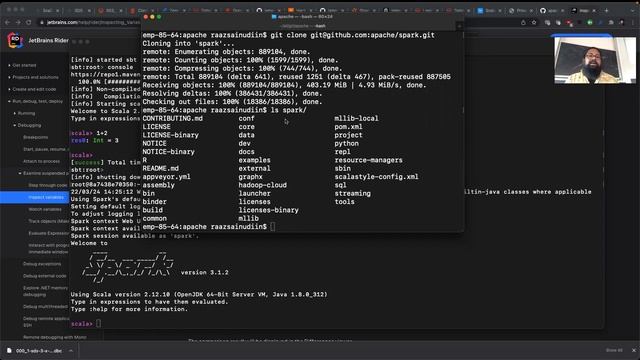Expand the Get started sidebar section
This screenshot has width=640, height=360.
tap(24, 65)
